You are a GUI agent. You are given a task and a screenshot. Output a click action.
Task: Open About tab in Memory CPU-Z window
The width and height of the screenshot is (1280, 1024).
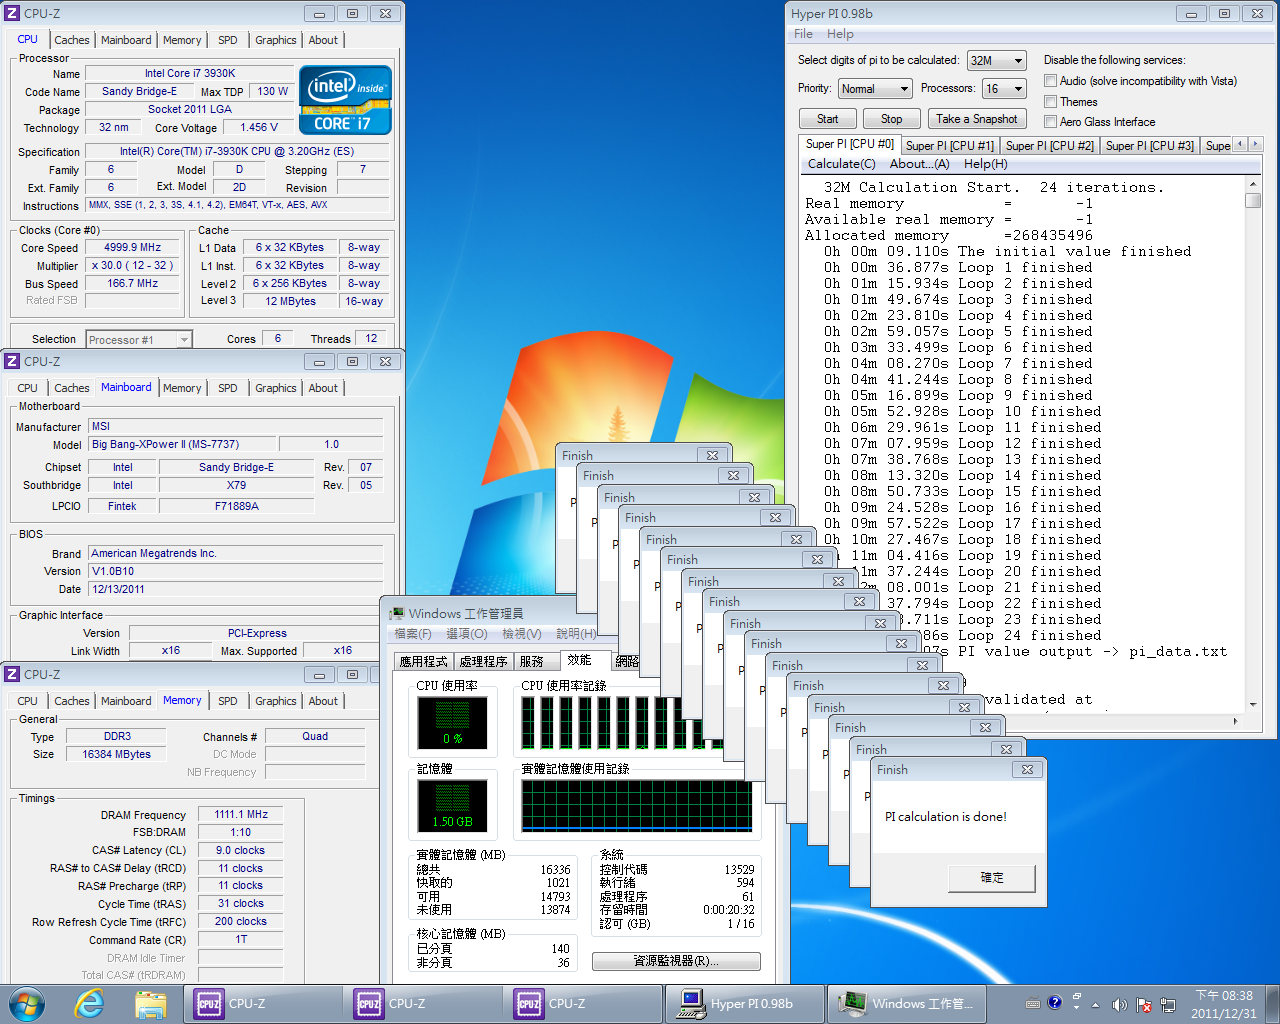pos(323,701)
